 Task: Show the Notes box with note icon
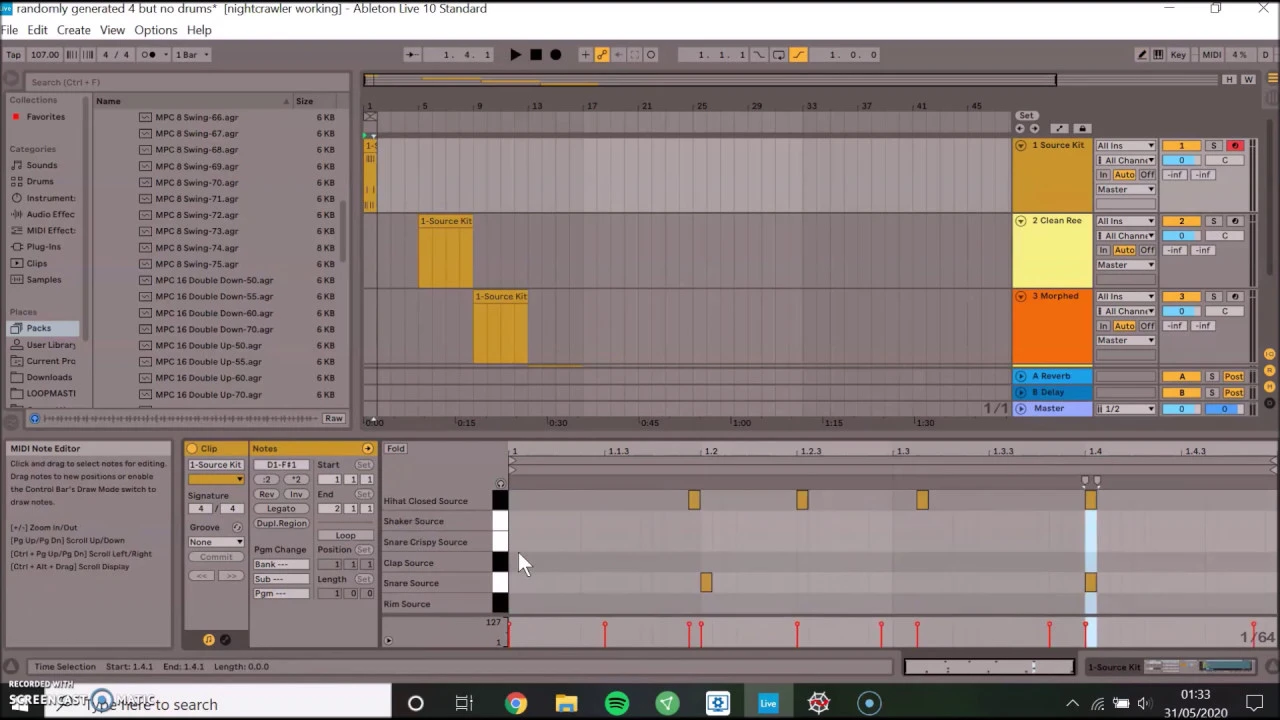tap(209, 640)
